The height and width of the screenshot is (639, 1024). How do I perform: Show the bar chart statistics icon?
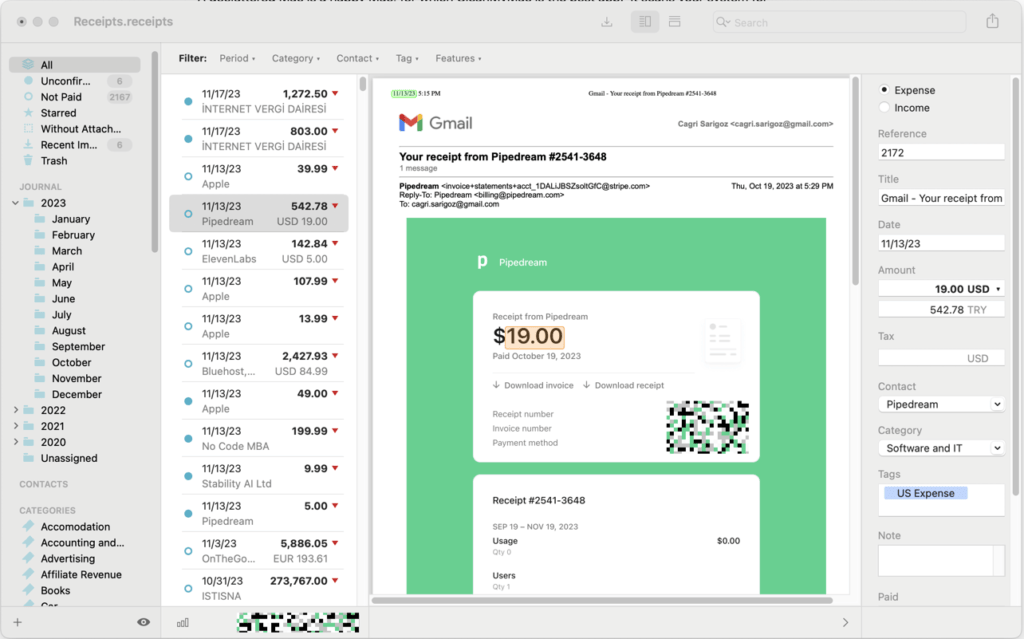click(x=183, y=622)
